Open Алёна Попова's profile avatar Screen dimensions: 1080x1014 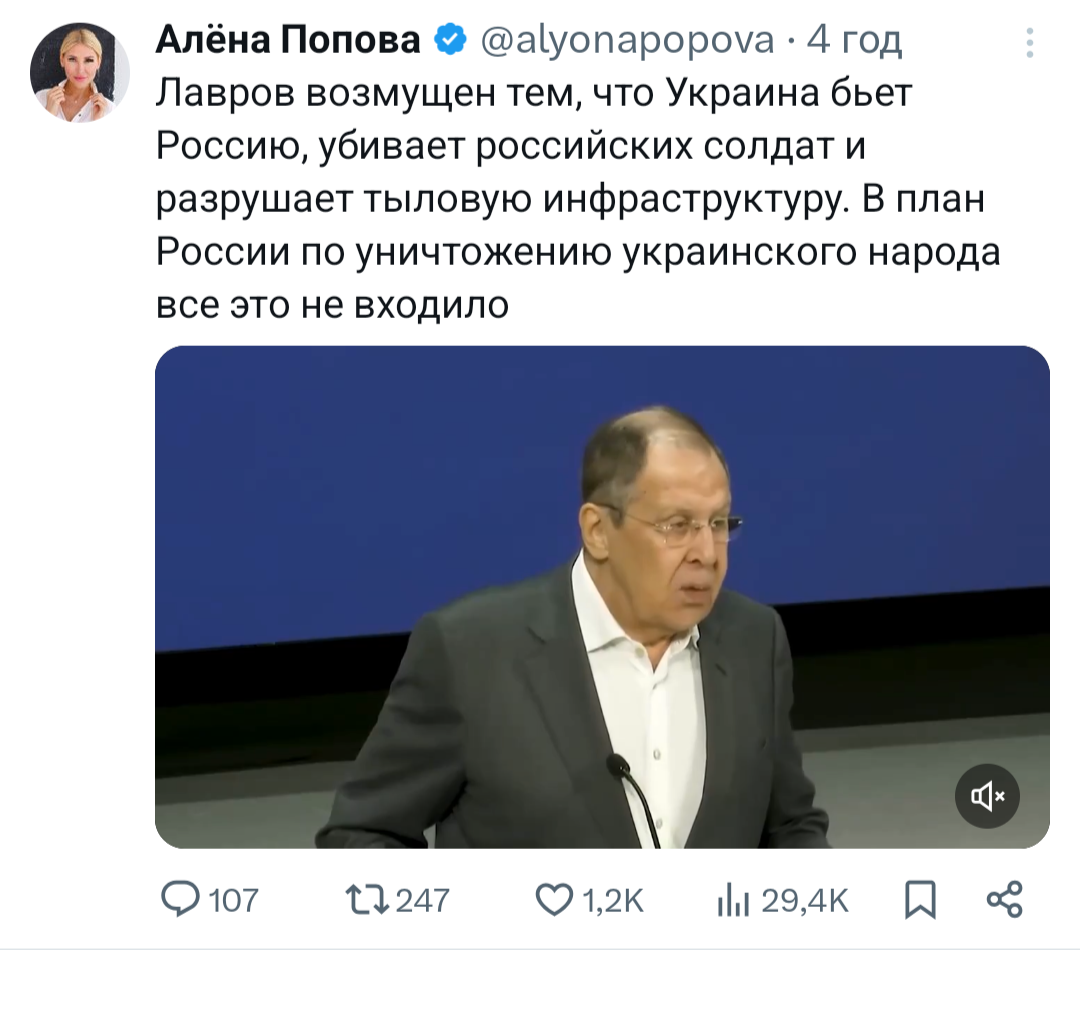tap(80, 73)
